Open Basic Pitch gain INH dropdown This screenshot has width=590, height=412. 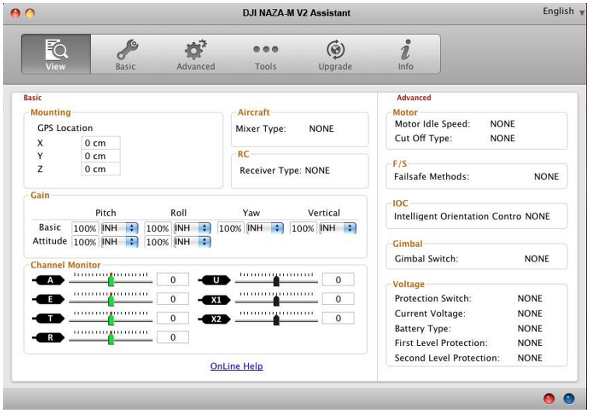coord(120,228)
